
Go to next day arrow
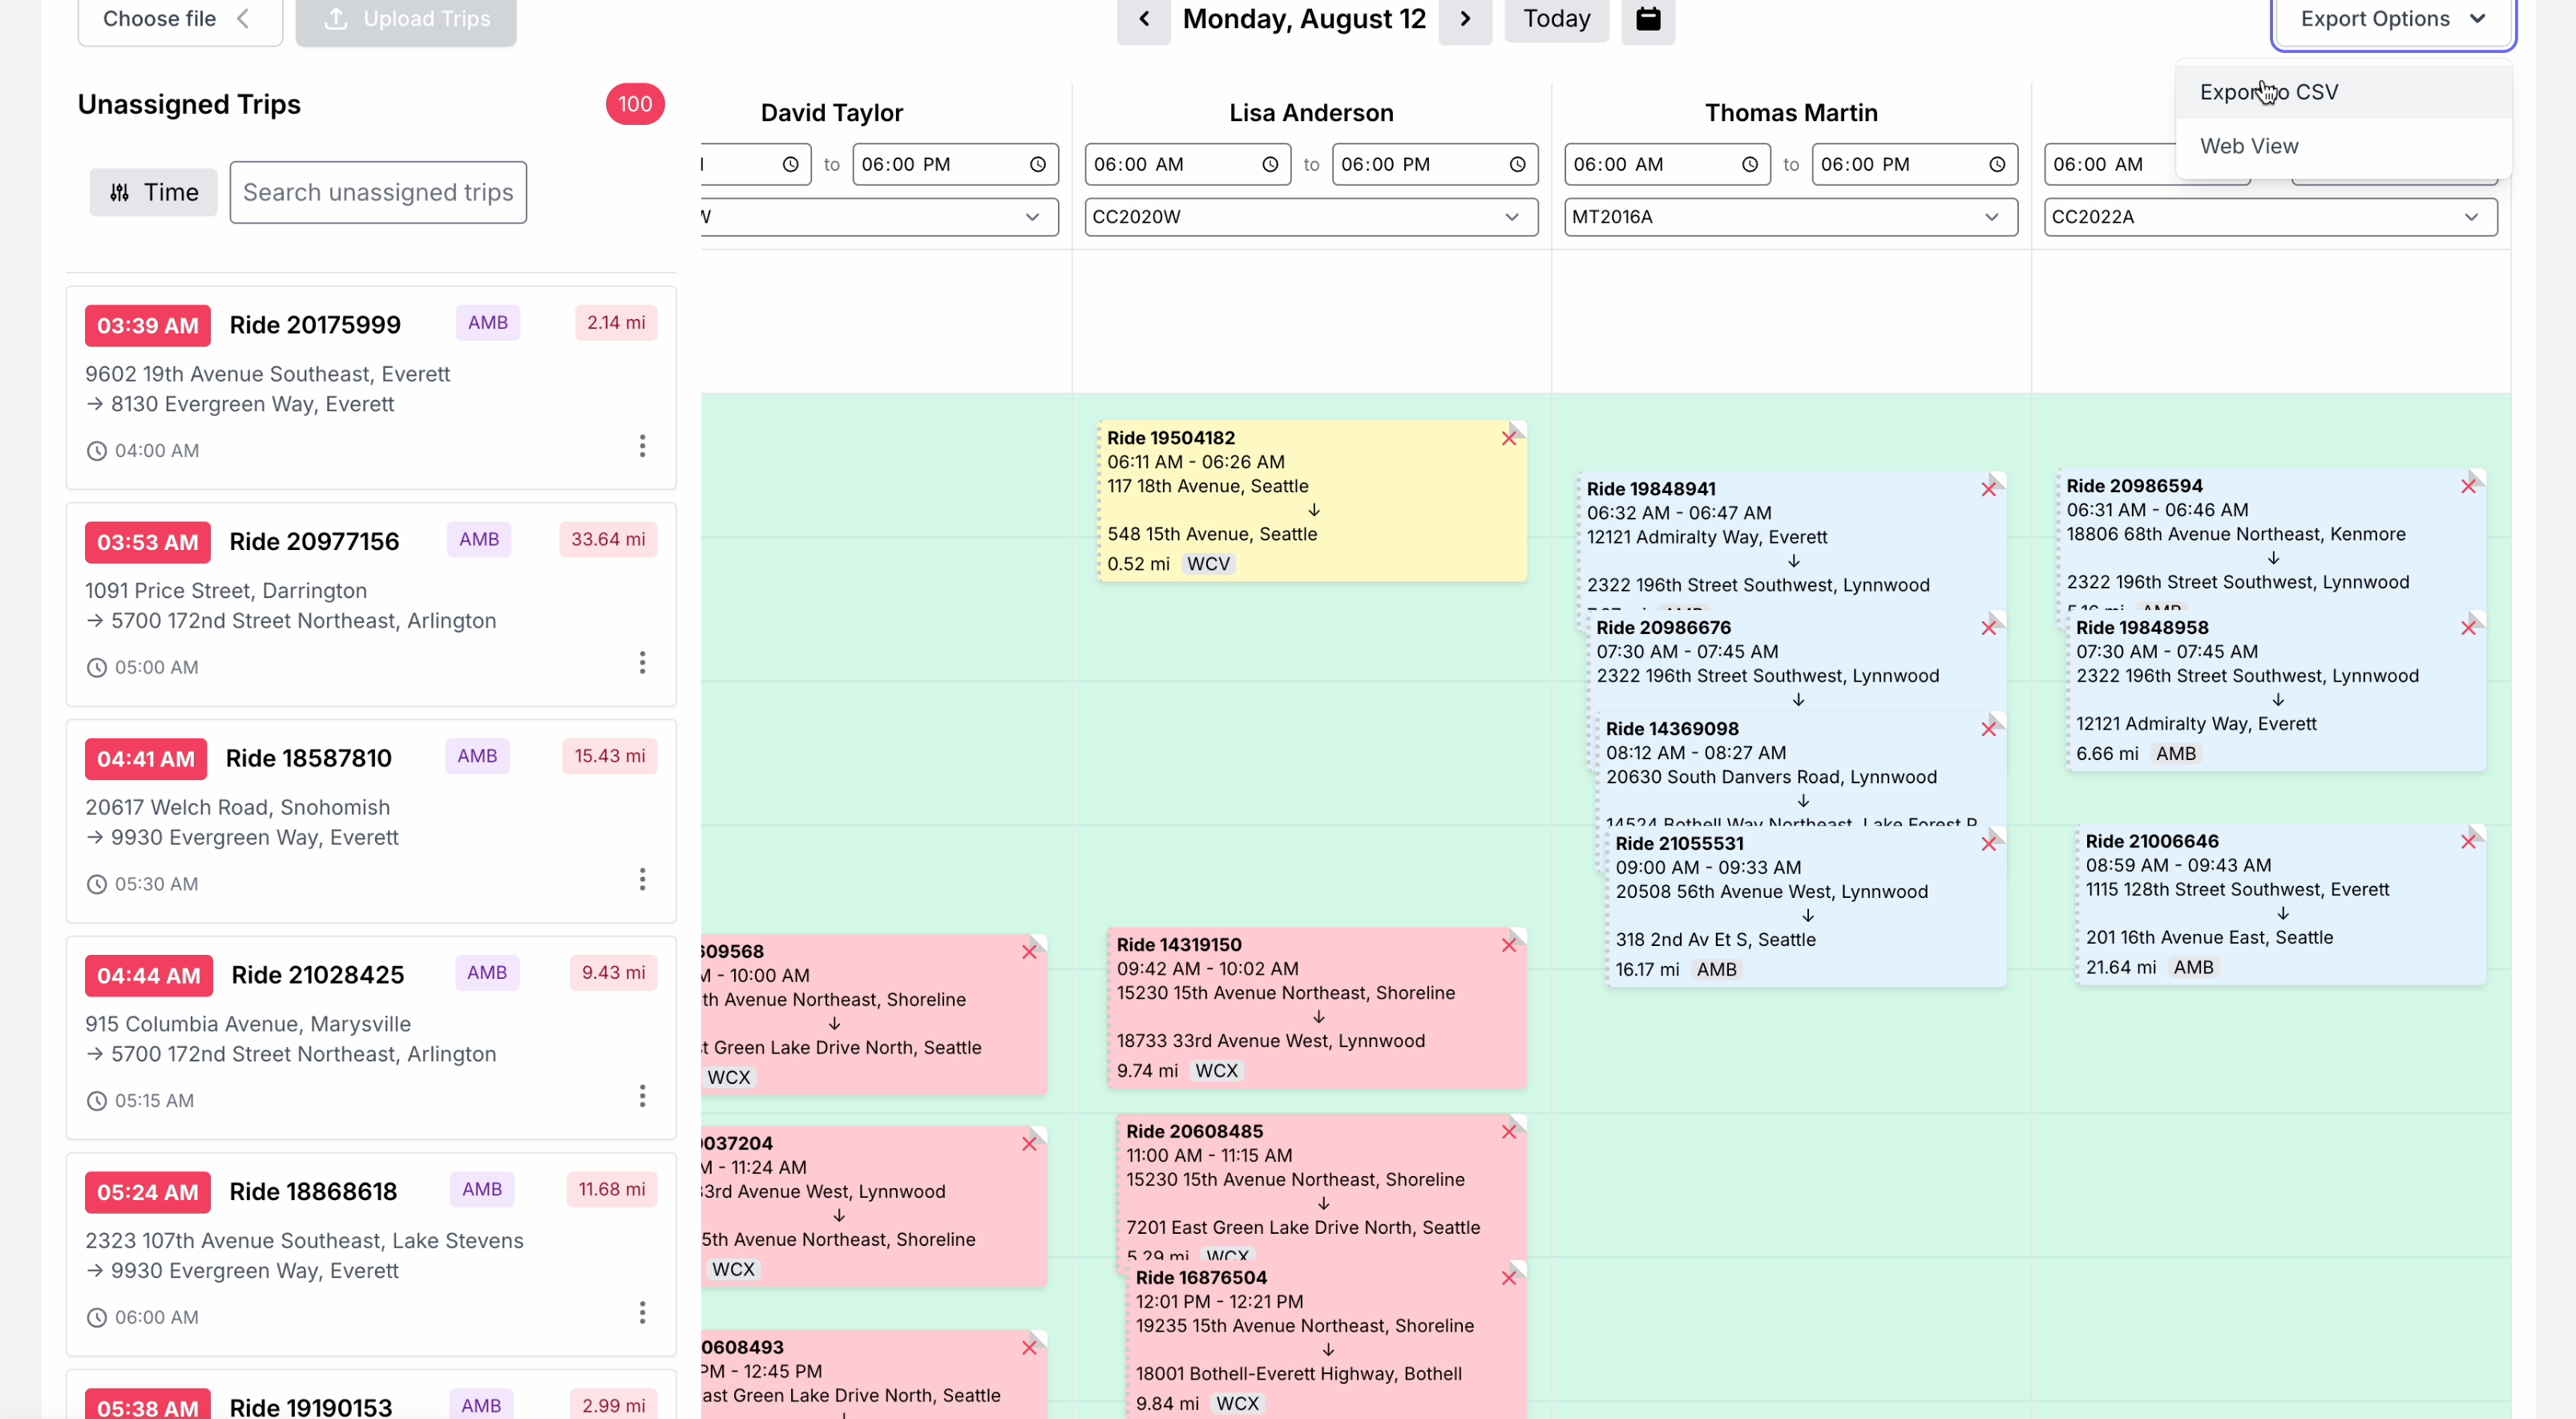click(1465, 19)
